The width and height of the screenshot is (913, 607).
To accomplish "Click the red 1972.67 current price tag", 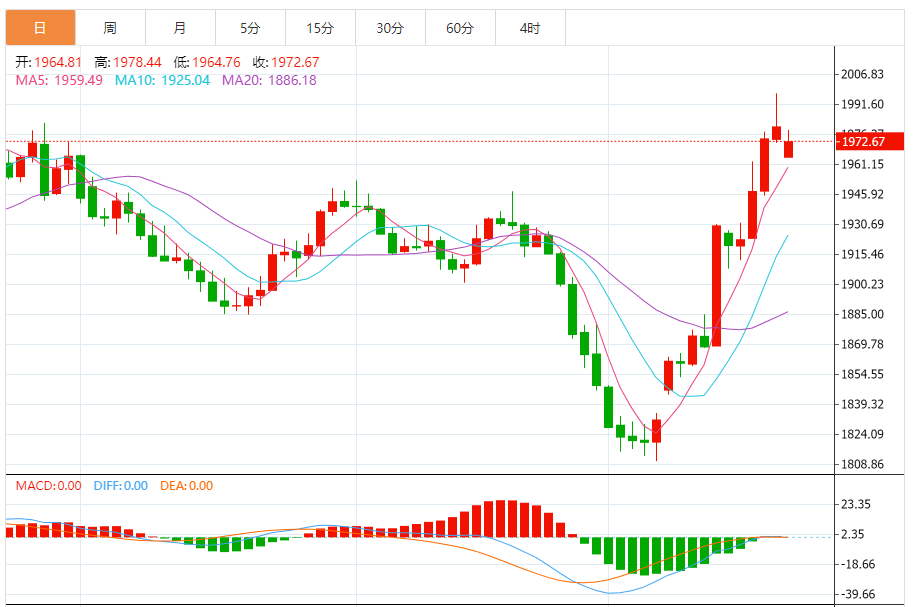I will pyautogui.click(x=869, y=142).
